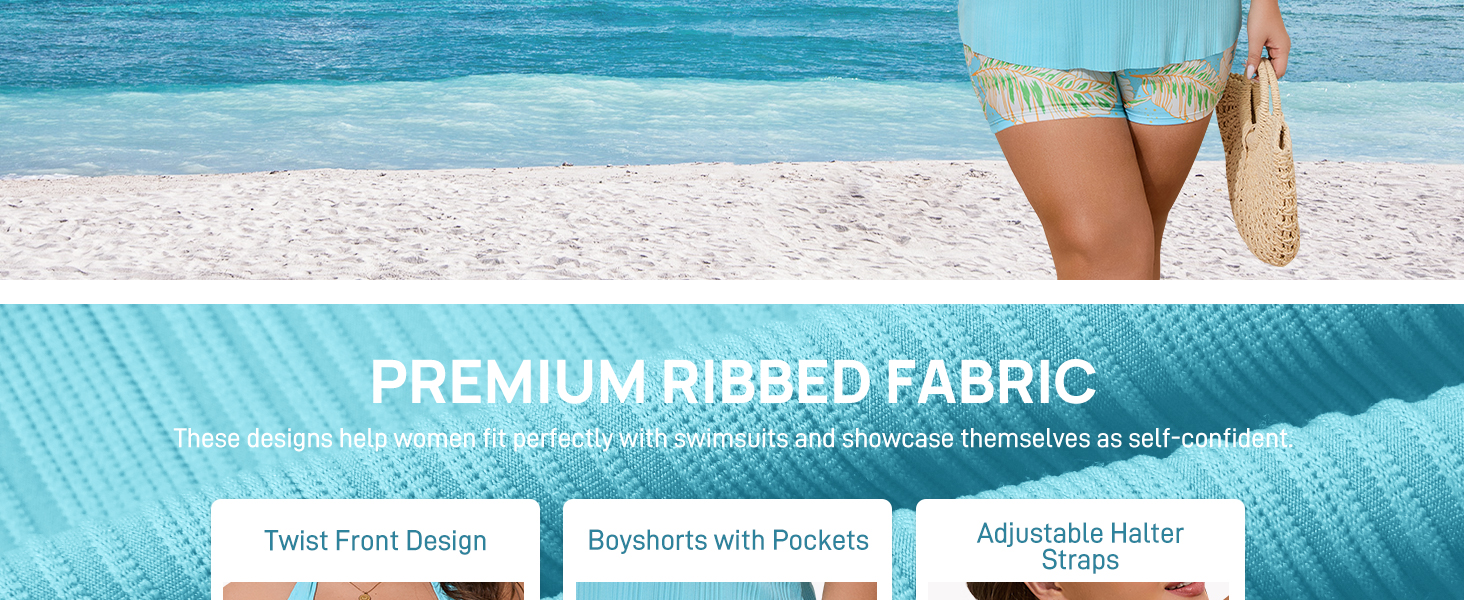
Task: Open the Twist Front Design title
Action: click(375, 541)
